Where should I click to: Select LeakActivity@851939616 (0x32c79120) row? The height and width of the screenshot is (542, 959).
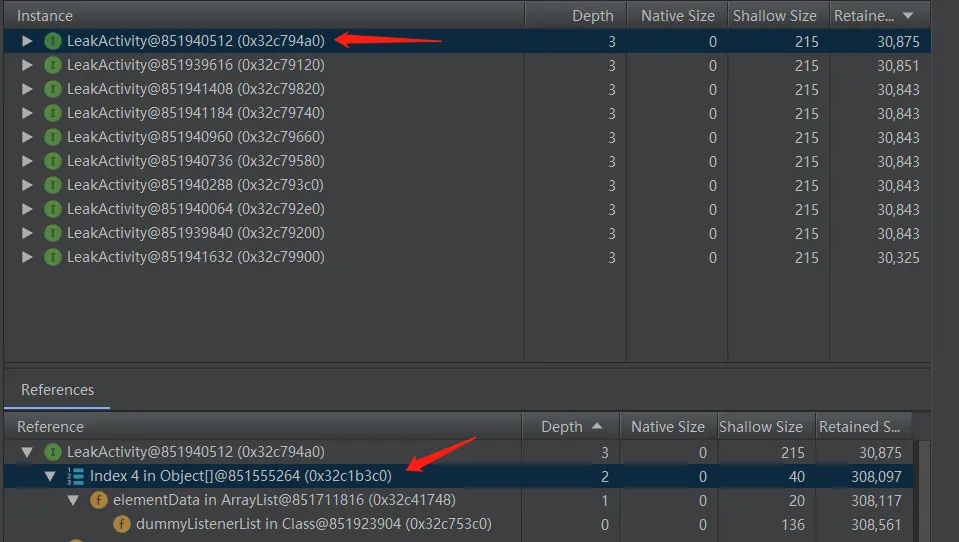point(467,65)
